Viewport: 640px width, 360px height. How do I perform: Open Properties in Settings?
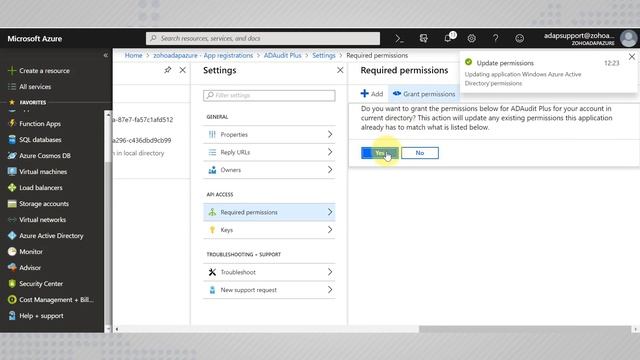pos(269,134)
